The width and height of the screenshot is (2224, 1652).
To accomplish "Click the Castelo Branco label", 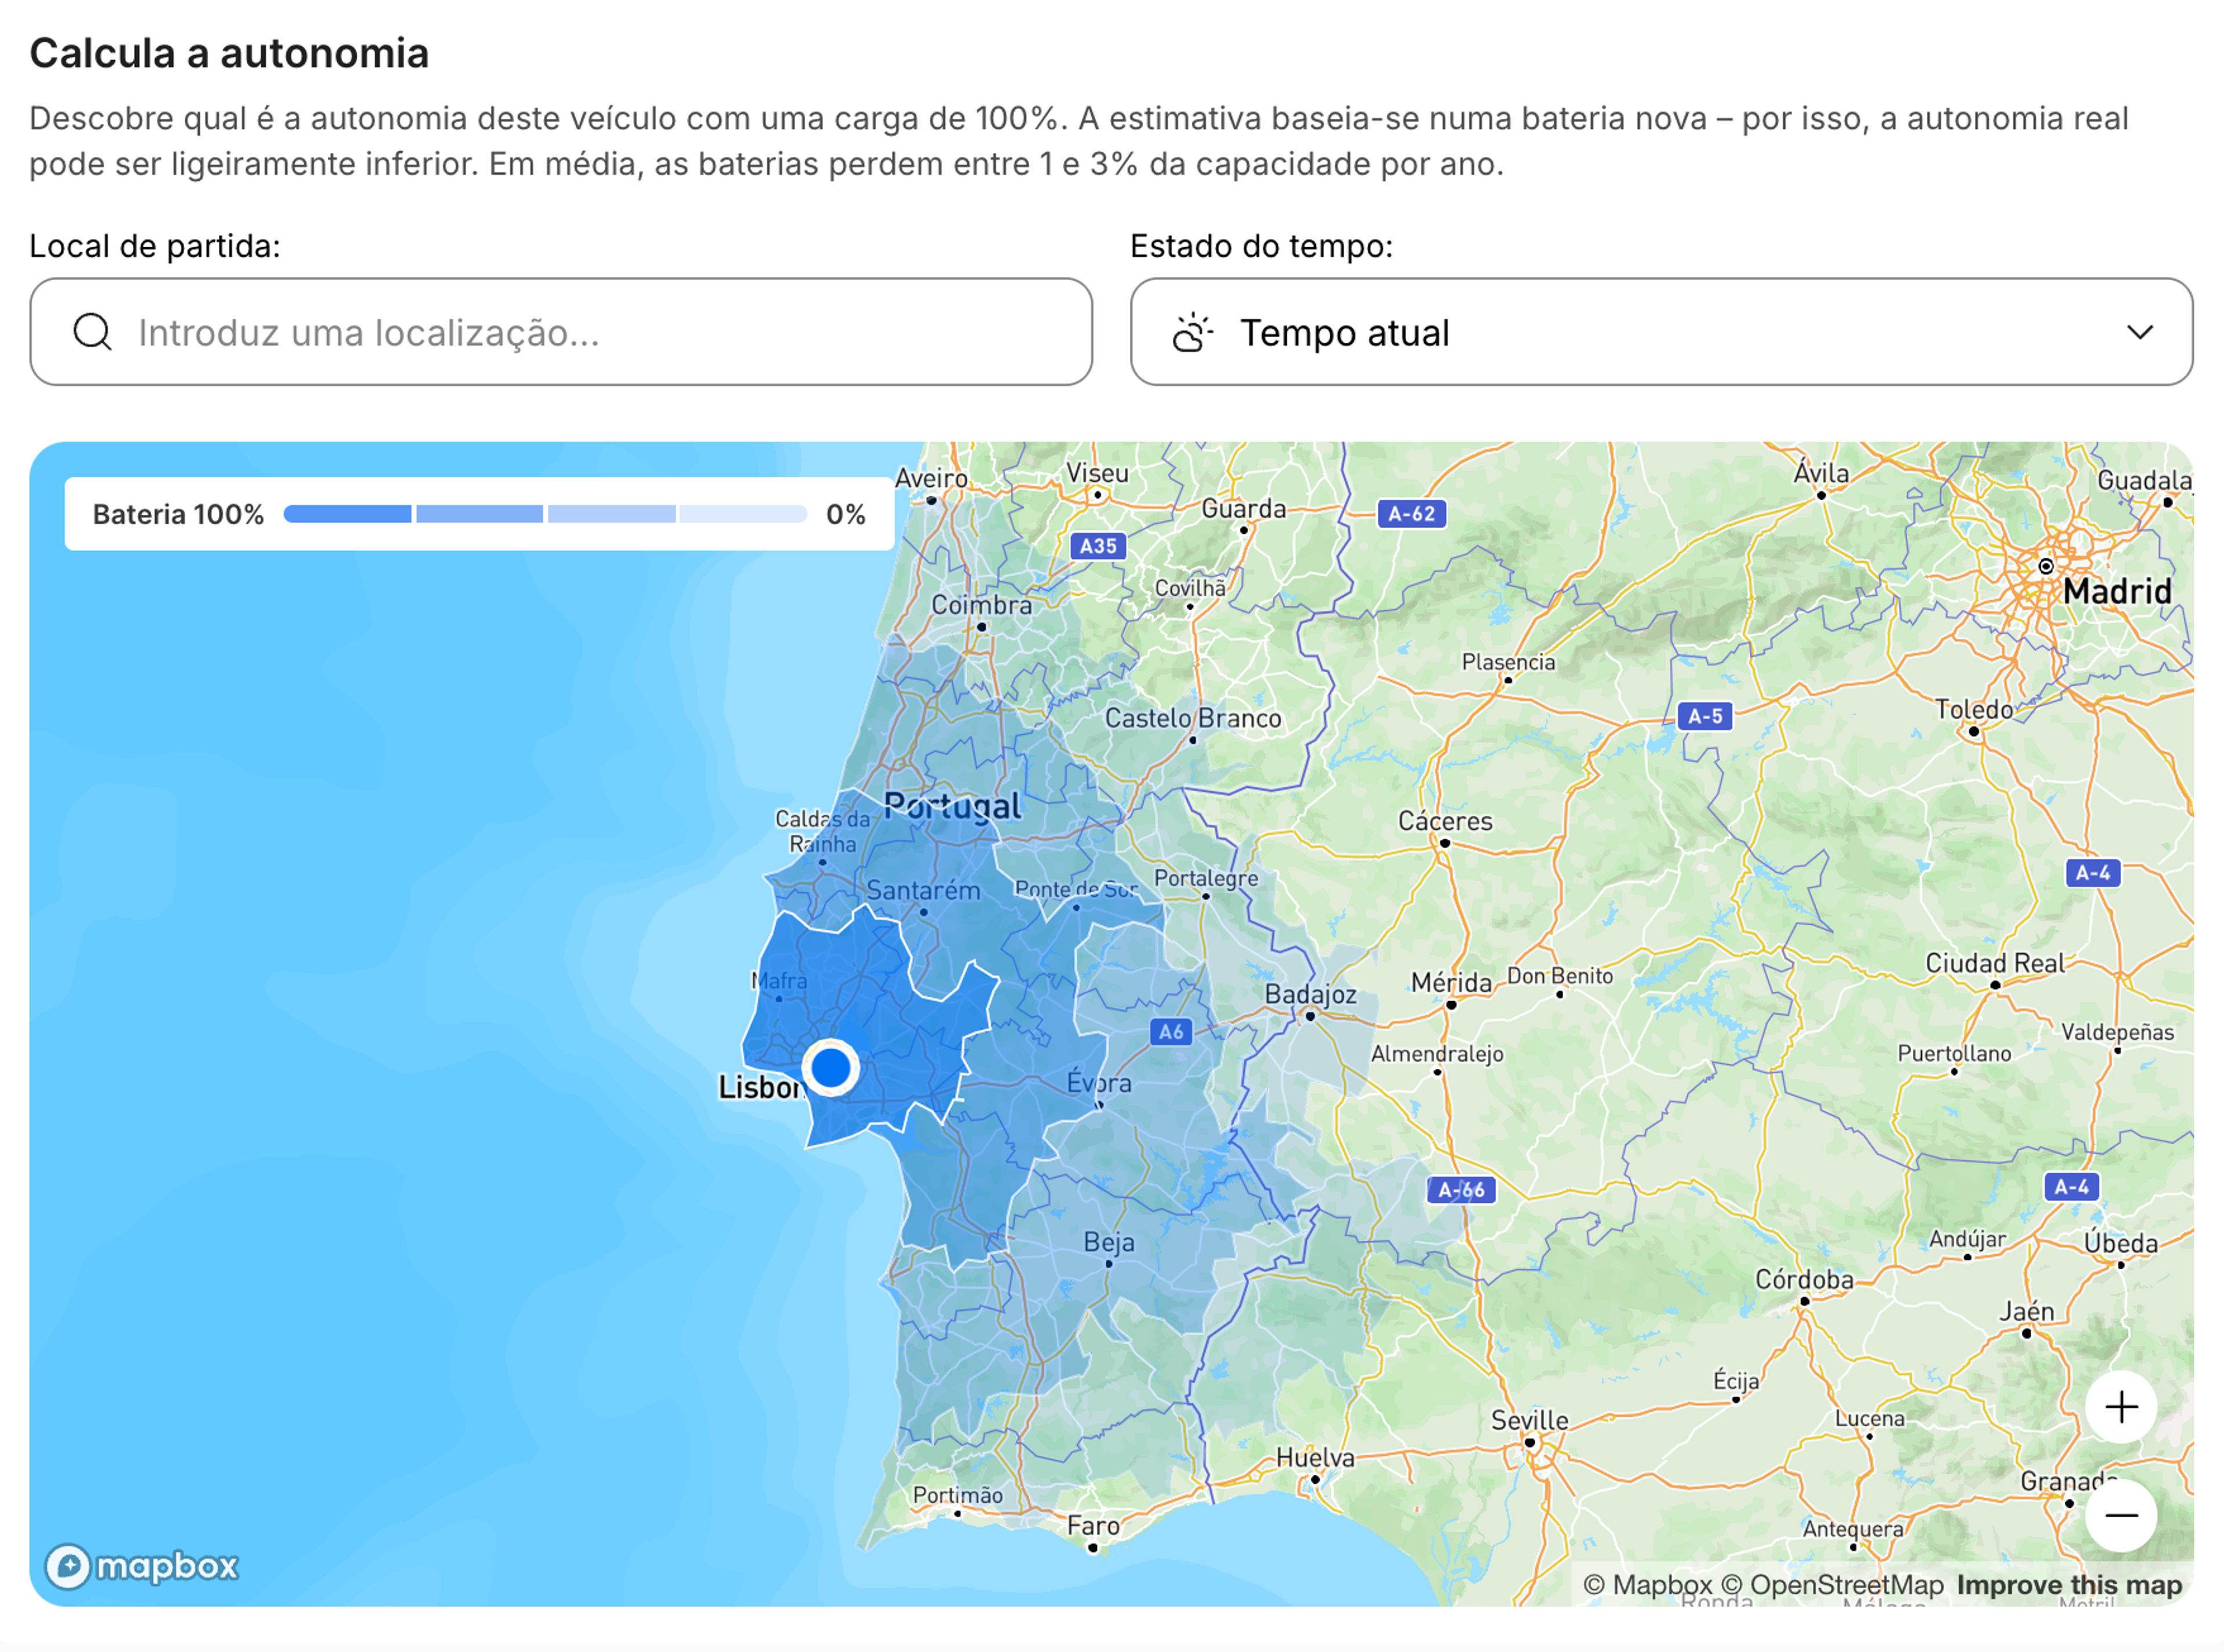I will pyautogui.click(x=1192, y=718).
